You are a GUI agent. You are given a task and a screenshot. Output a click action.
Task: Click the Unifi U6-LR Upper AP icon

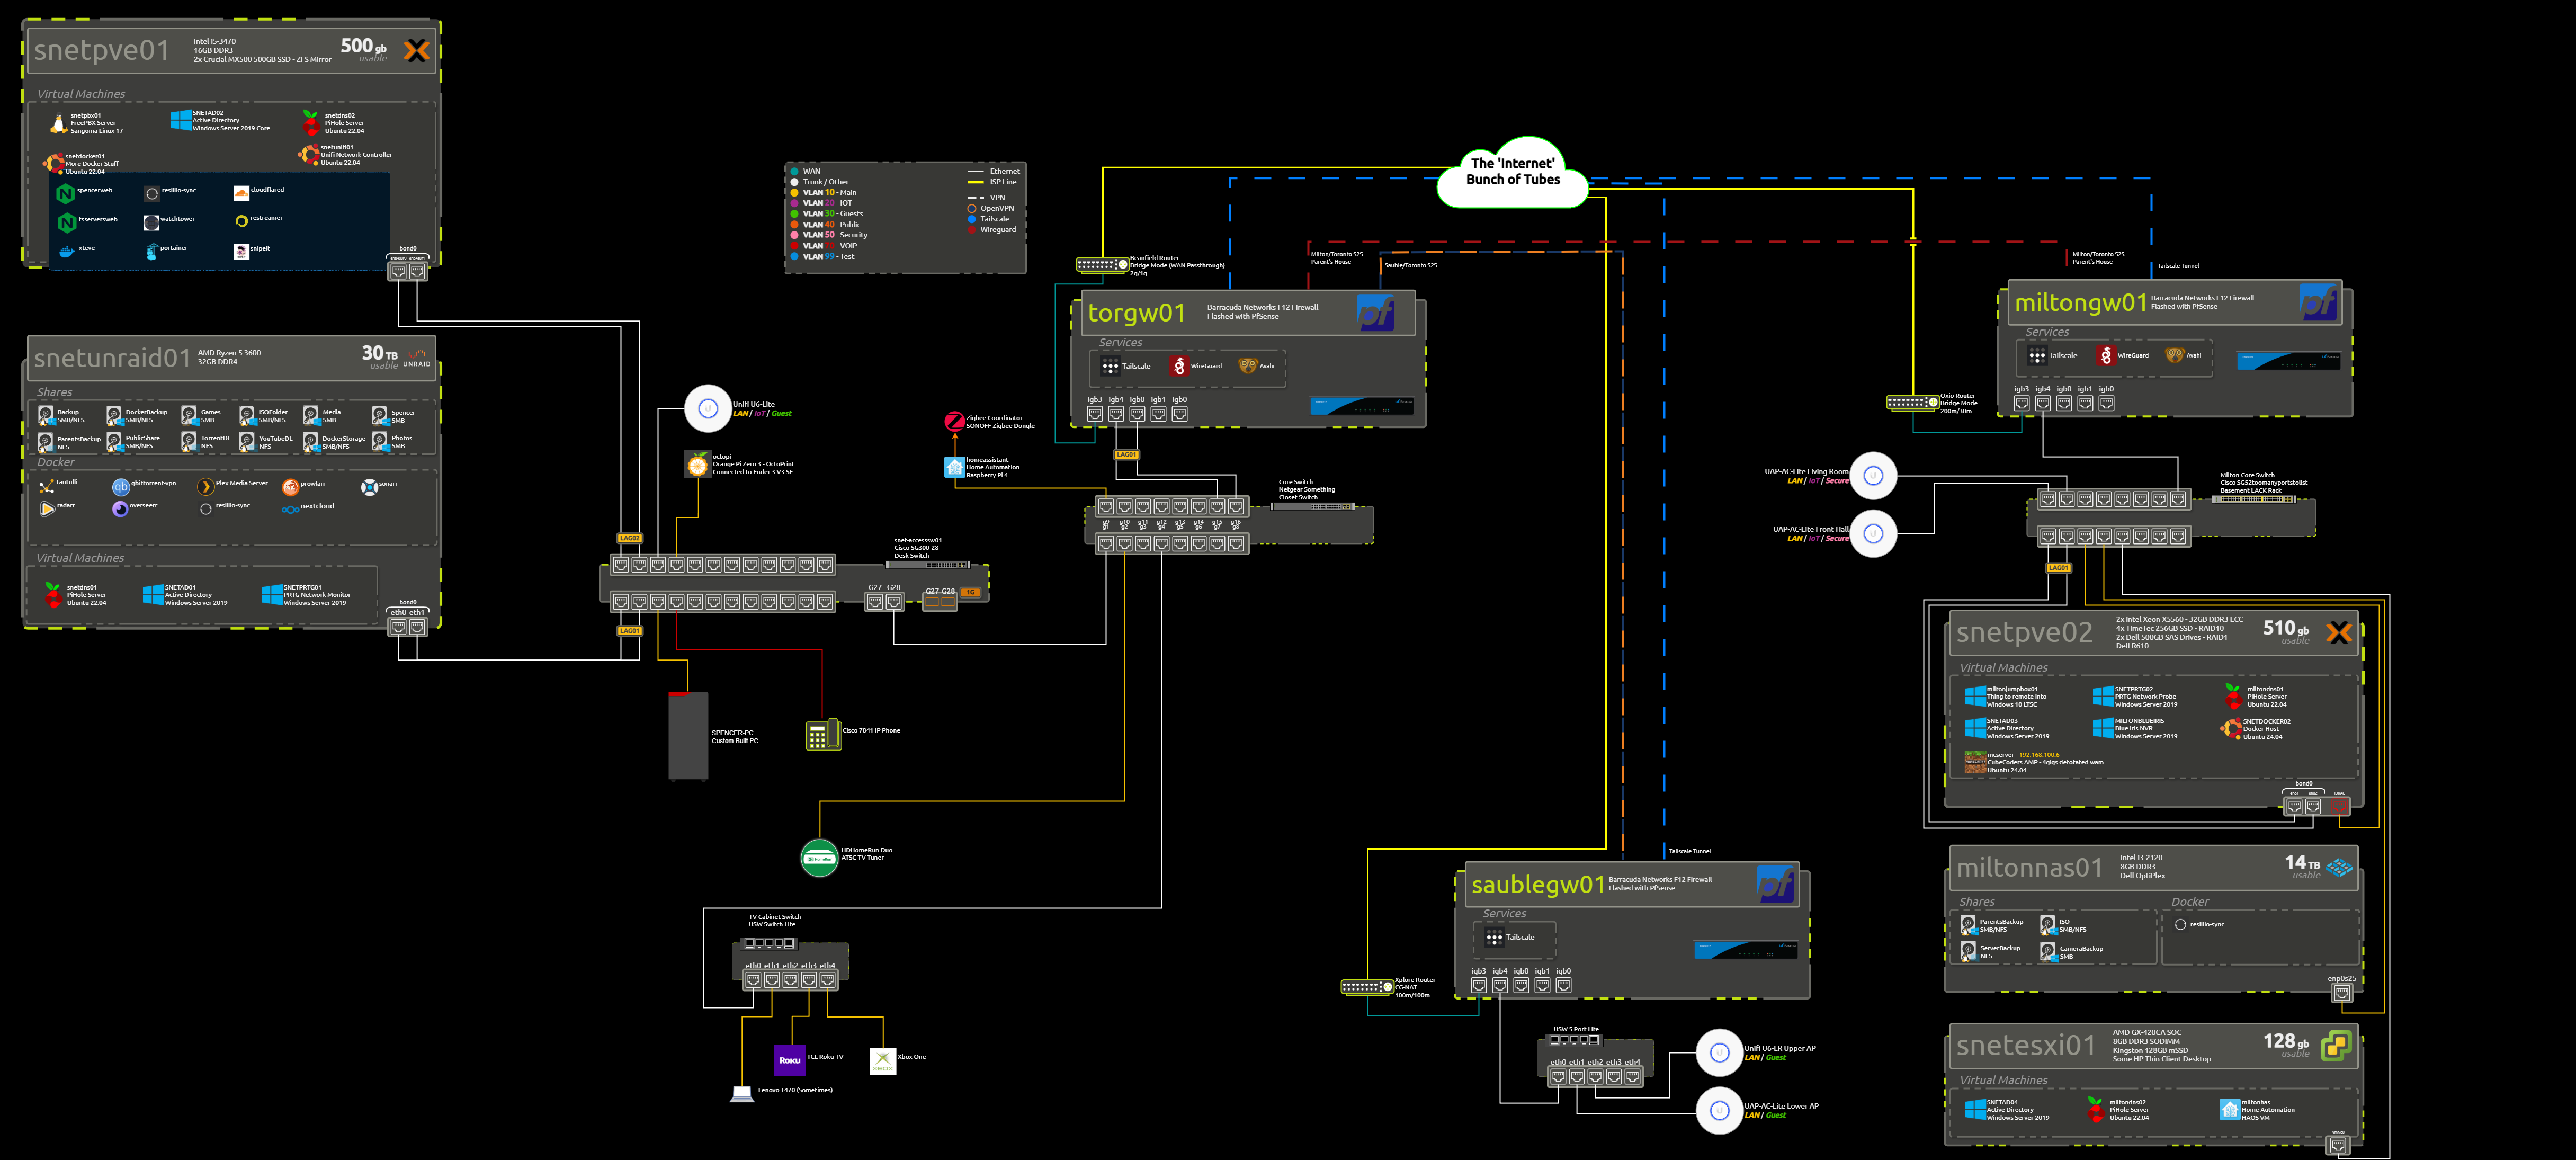tap(1720, 1052)
